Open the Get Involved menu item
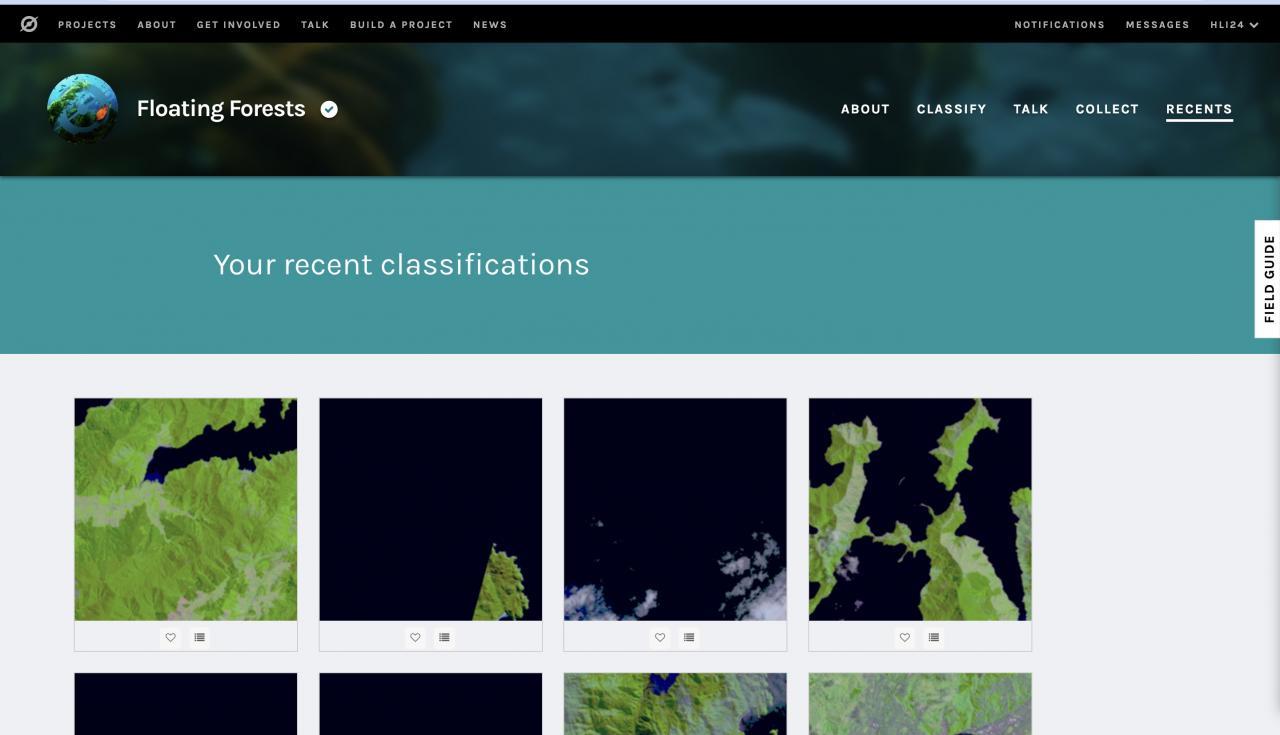The image size is (1280, 735). (238, 24)
